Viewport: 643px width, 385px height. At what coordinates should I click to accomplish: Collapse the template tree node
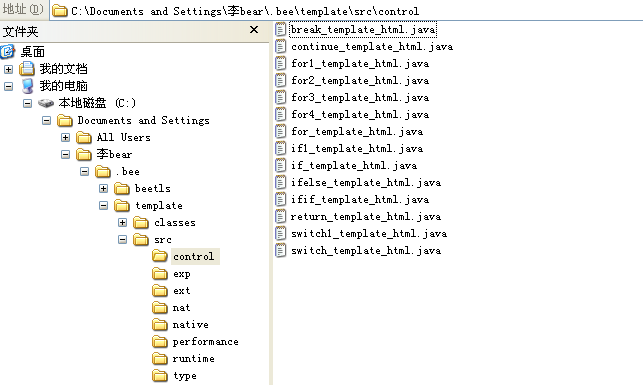pyautogui.click(x=103, y=205)
